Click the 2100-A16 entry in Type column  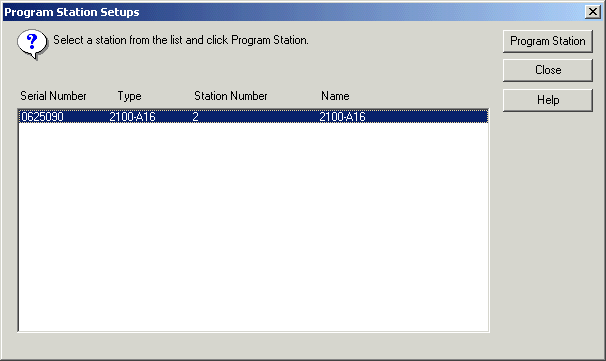click(132, 117)
